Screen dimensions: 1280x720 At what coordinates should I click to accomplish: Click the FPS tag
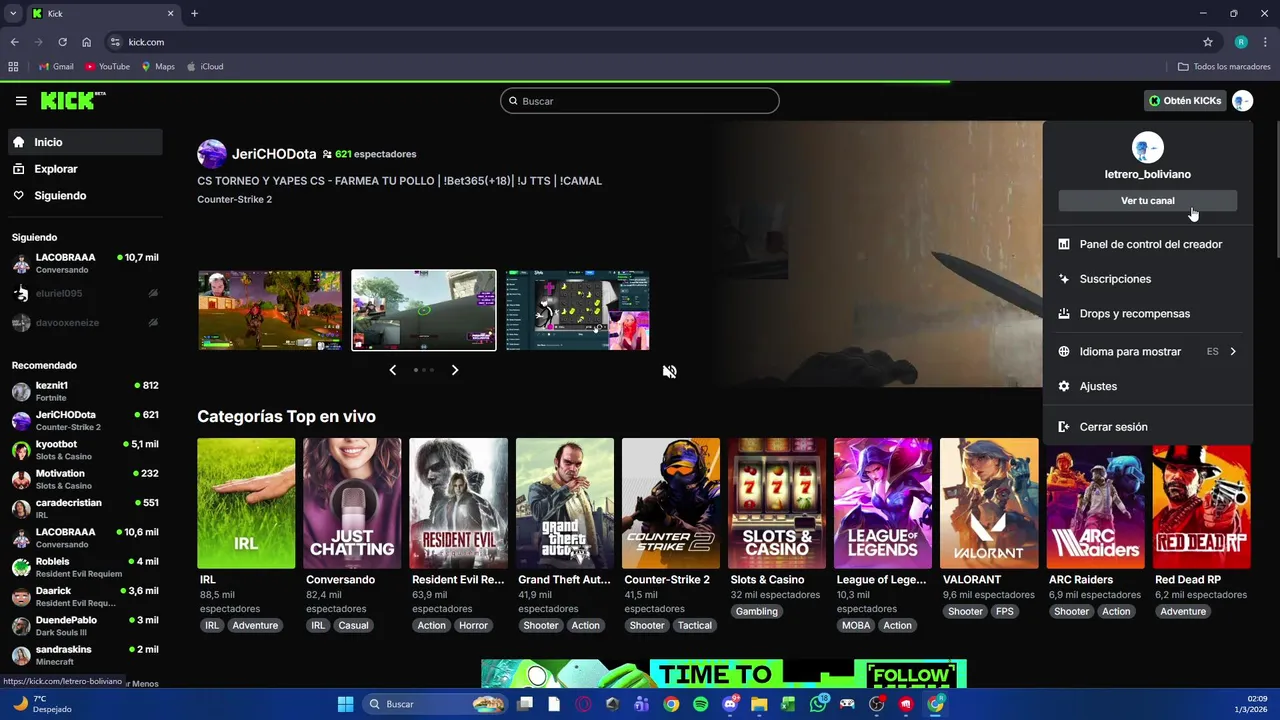point(1005,611)
